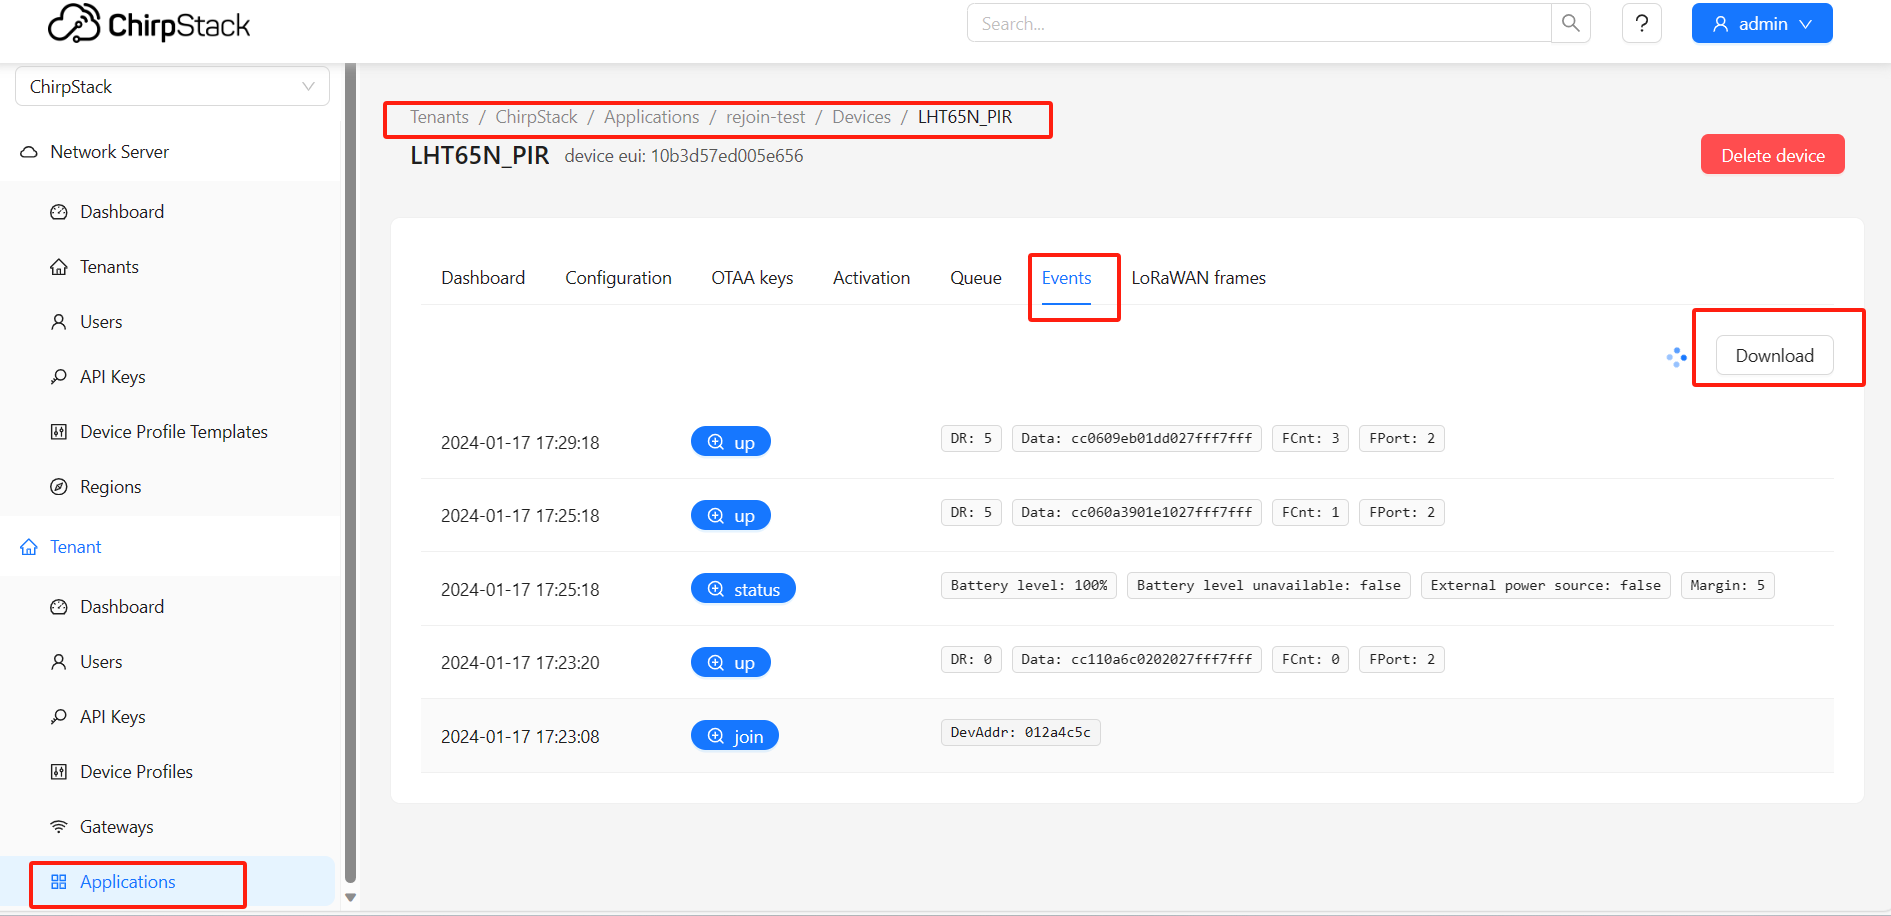Click Tenant API Keys icon
1891x916 pixels.
(59, 717)
